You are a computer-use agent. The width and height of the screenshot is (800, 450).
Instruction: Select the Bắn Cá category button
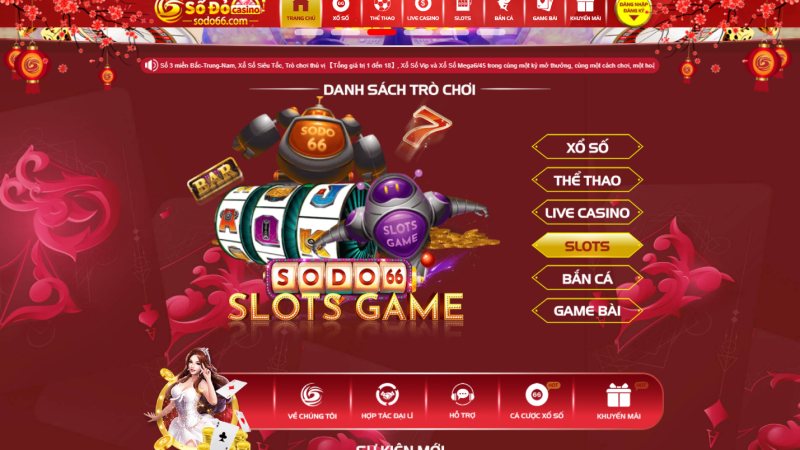tap(587, 279)
